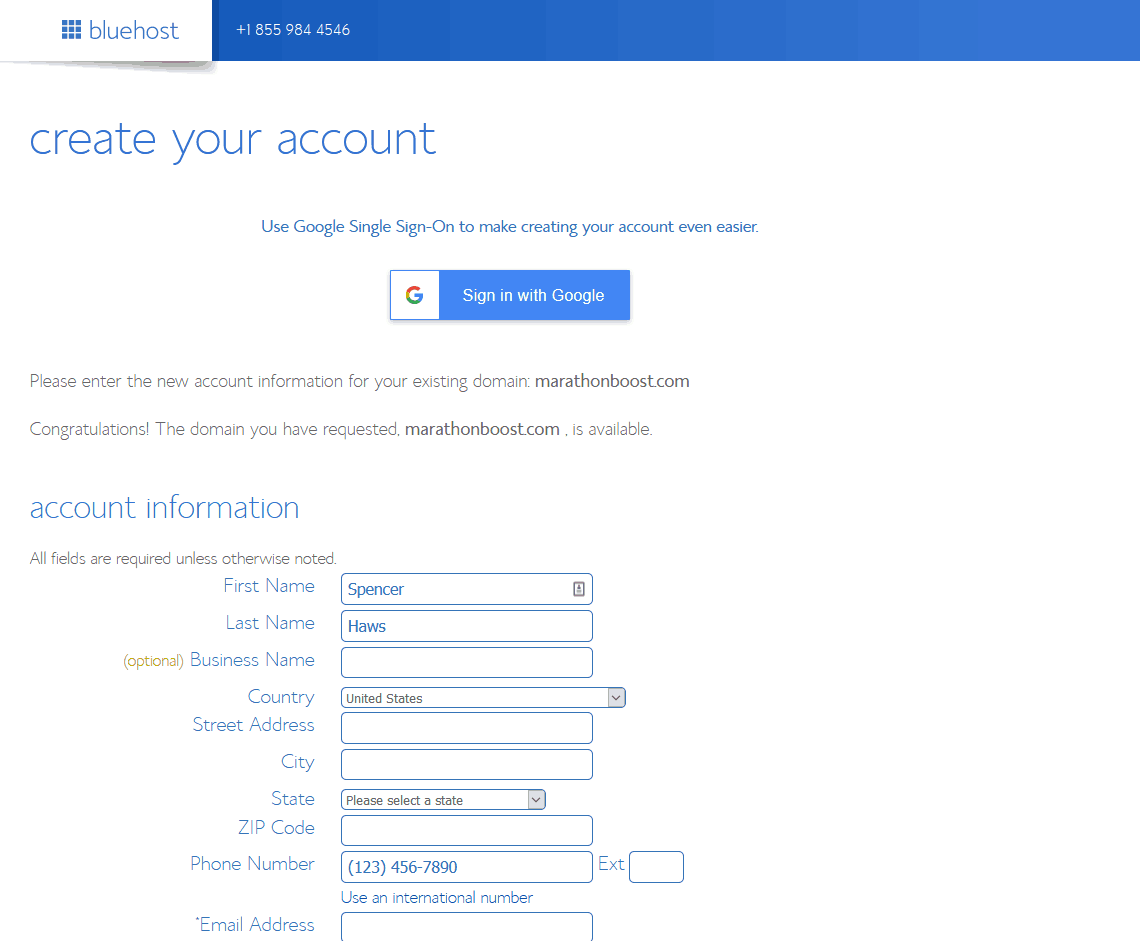Click the 'create your account' heading

[233, 140]
